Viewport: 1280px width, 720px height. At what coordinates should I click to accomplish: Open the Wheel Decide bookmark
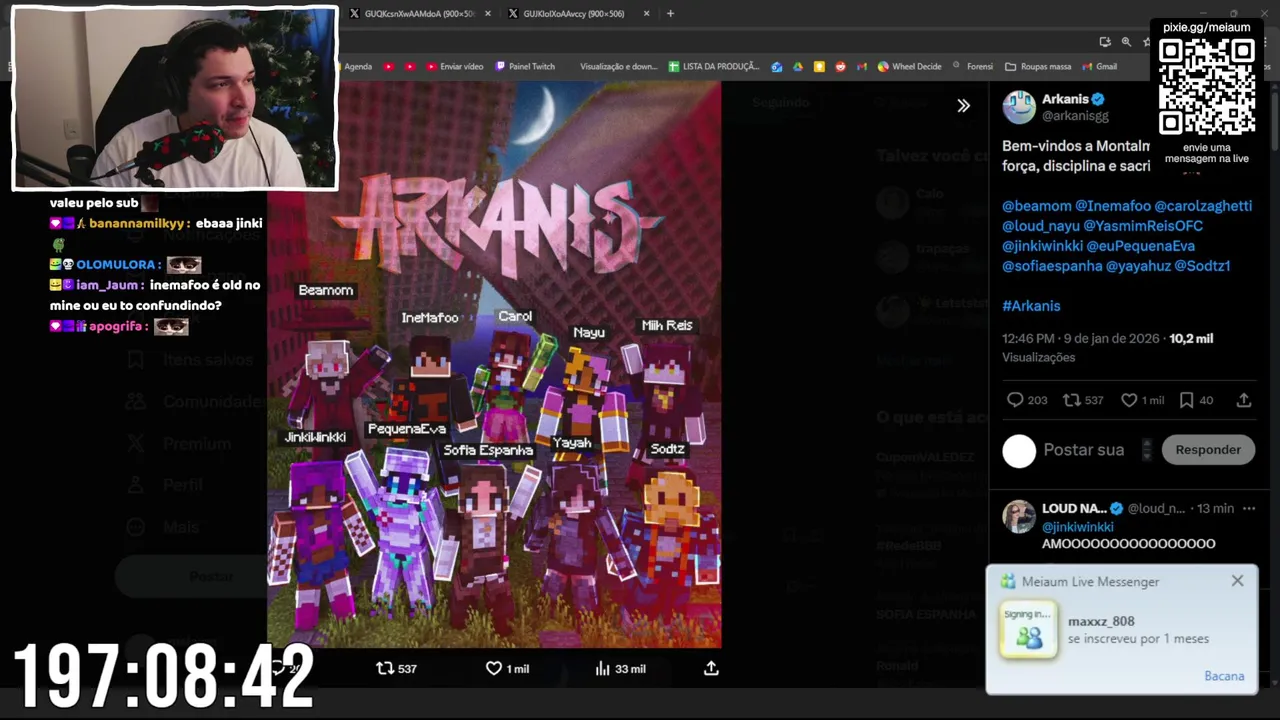click(909, 67)
